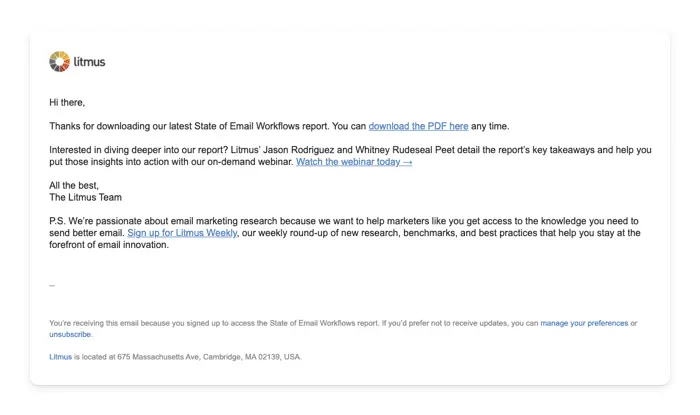Click the 'Hi there,' greeting text

[x=67, y=103]
